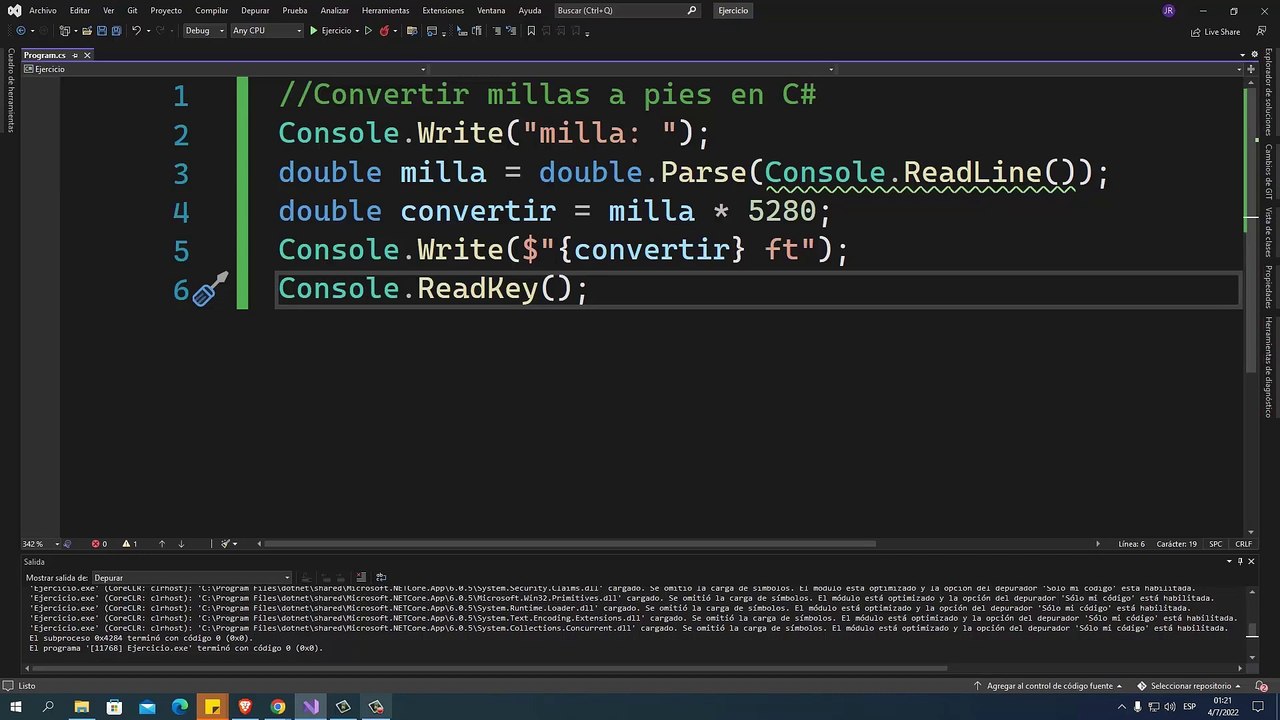Click the ESP keyboard language indicator
This screenshot has height=720, width=1280.
pos(1190,707)
